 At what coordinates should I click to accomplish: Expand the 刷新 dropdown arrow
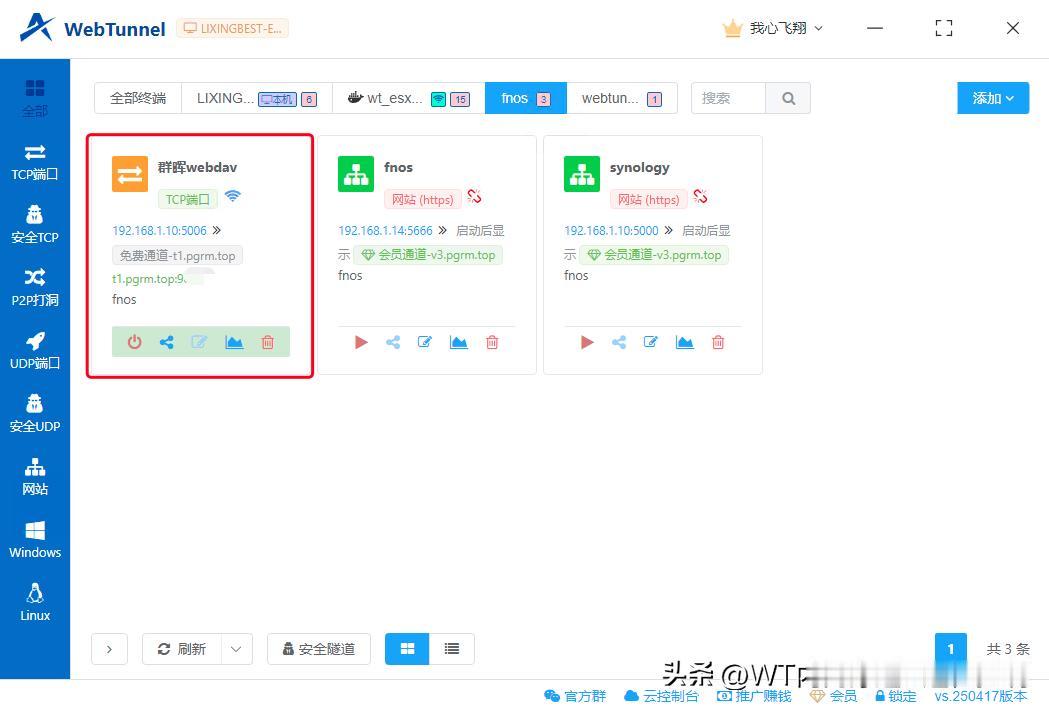pos(236,649)
